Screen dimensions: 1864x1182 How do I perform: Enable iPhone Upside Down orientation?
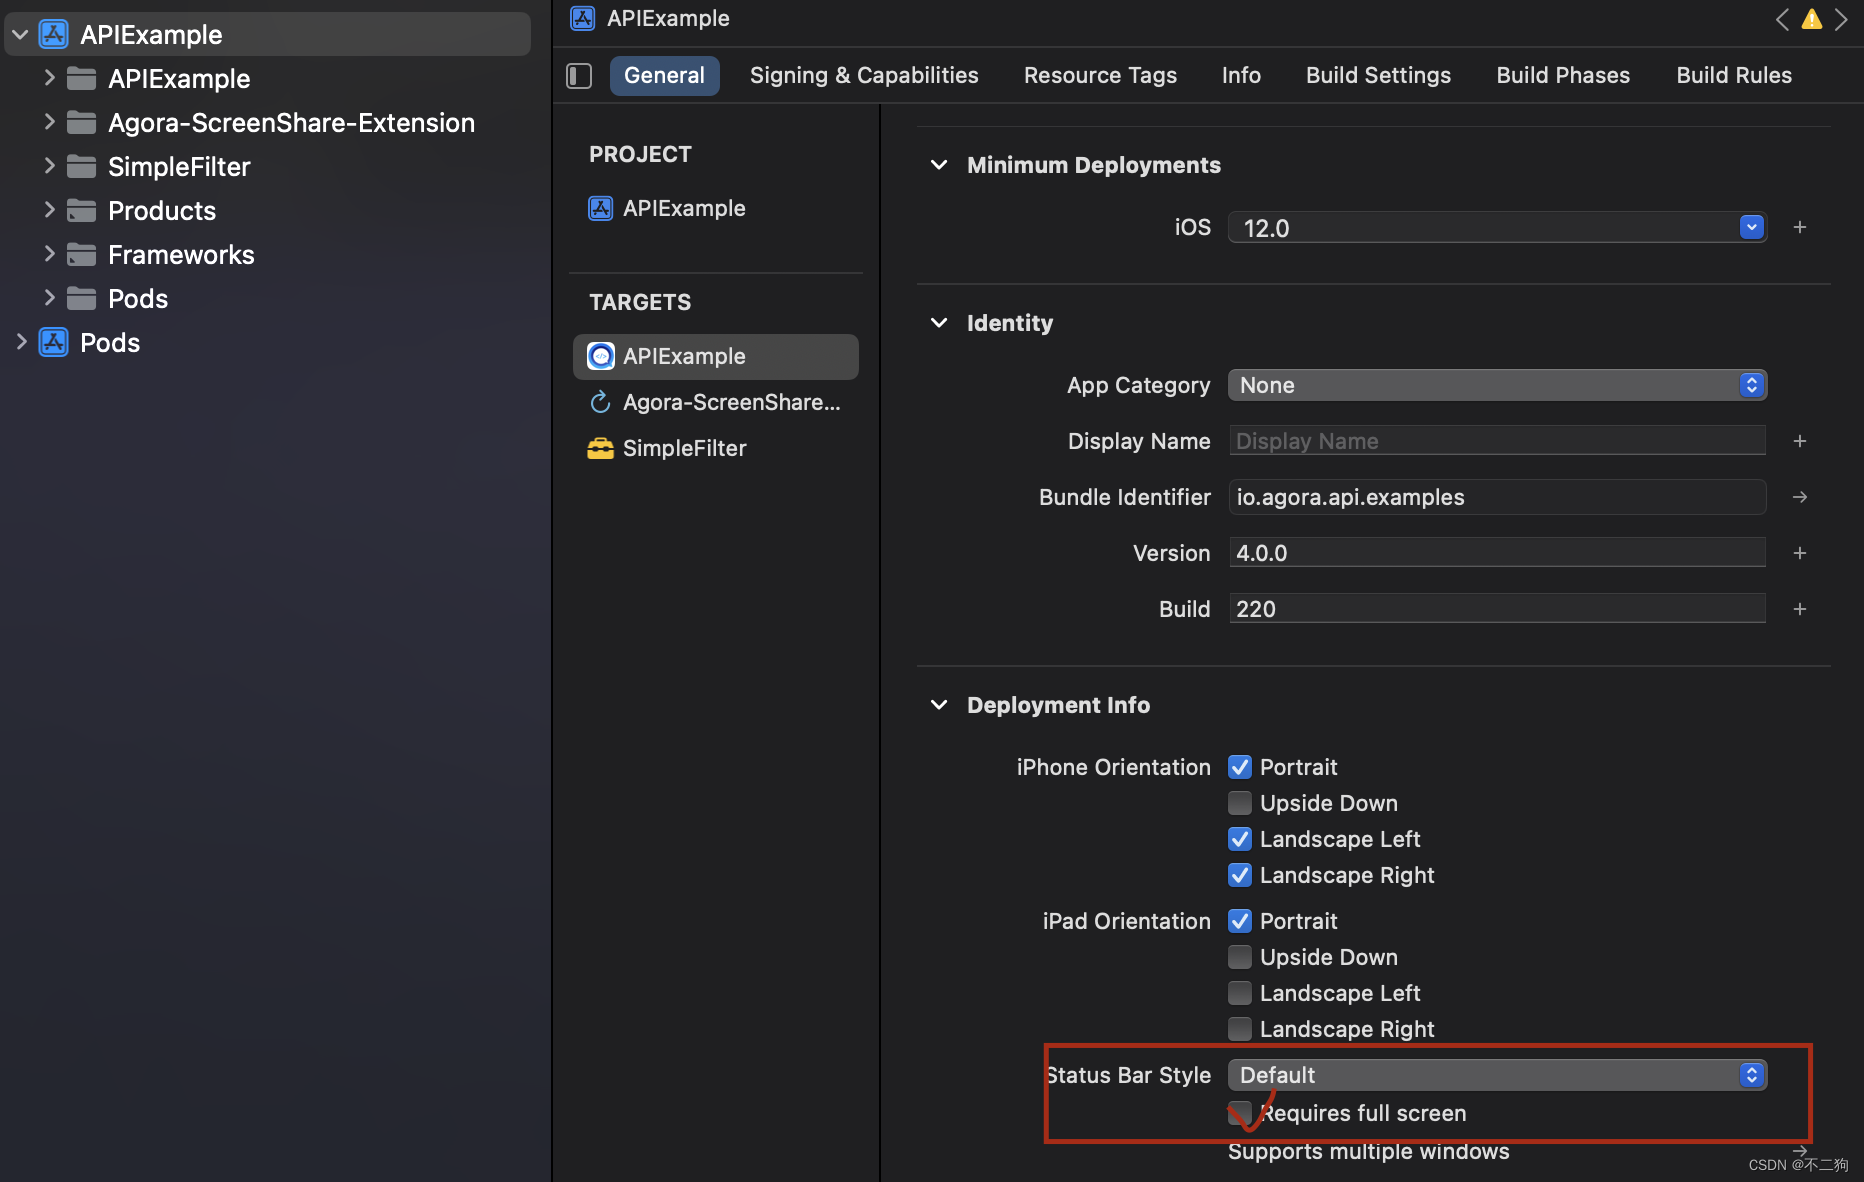point(1240,803)
